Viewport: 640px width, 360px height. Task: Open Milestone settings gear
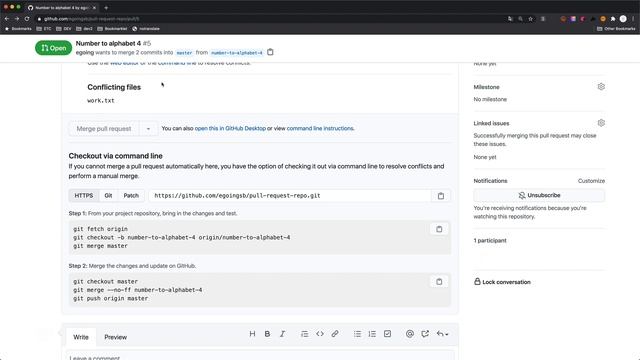click(601, 87)
